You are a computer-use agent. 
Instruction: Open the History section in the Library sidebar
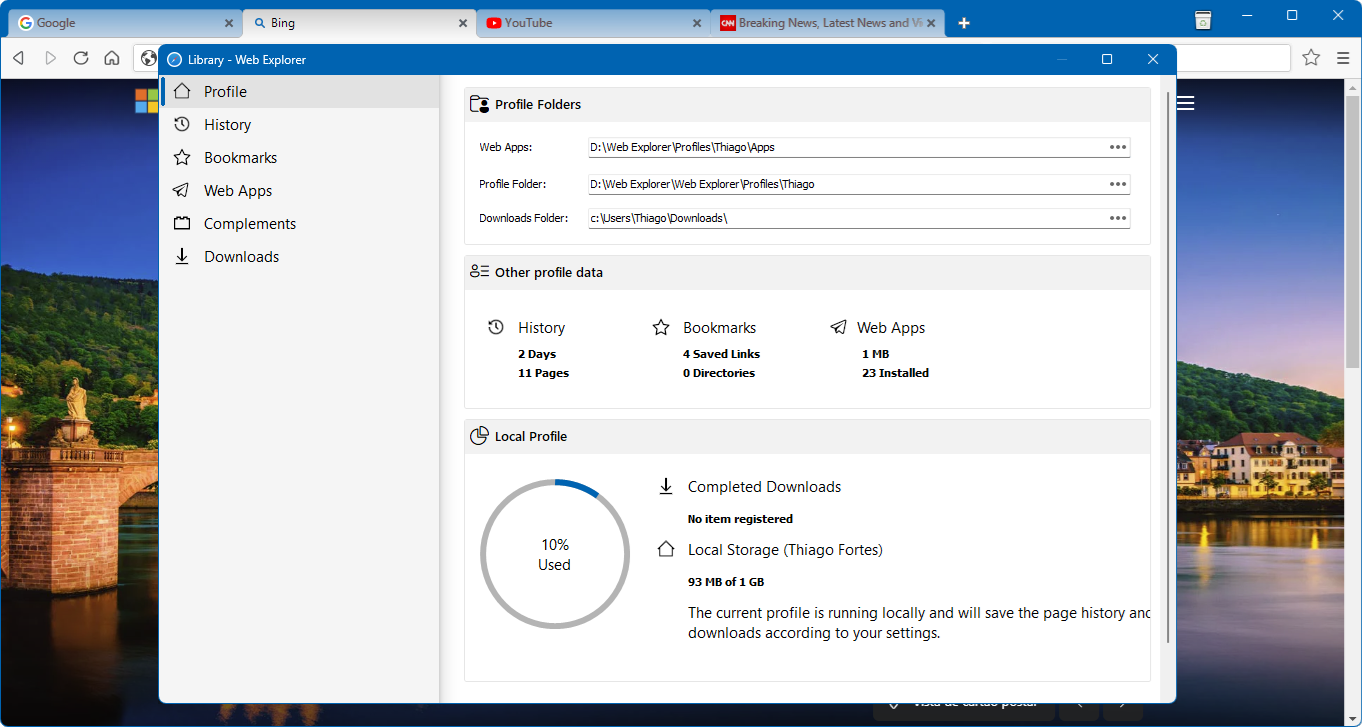click(228, 124)
